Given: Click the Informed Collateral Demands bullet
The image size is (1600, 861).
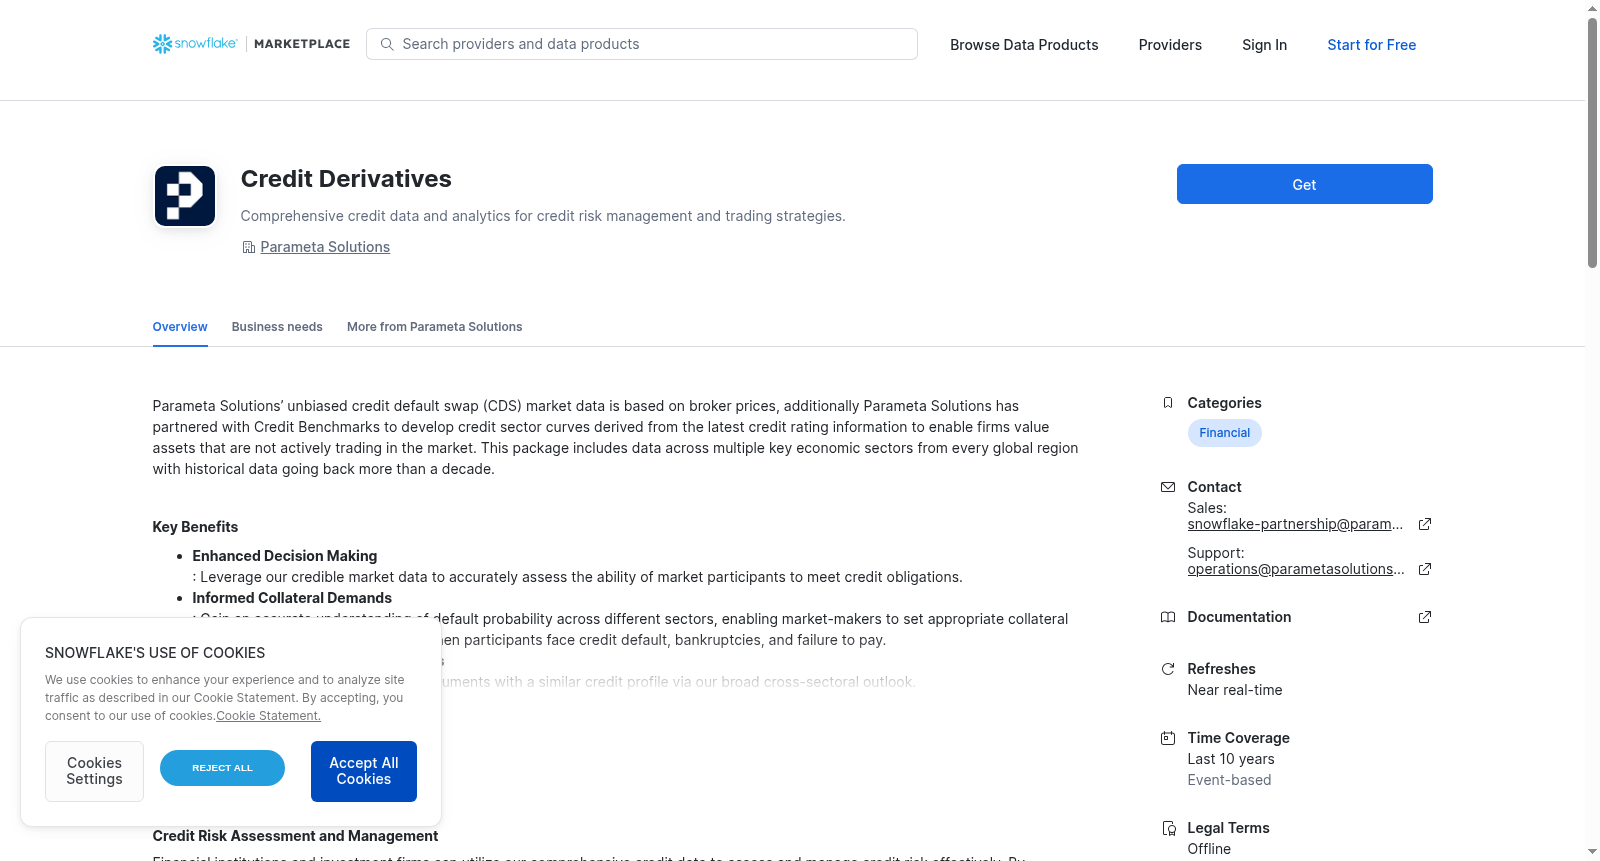Looking at the screenshot, I should tap(292, 598).
